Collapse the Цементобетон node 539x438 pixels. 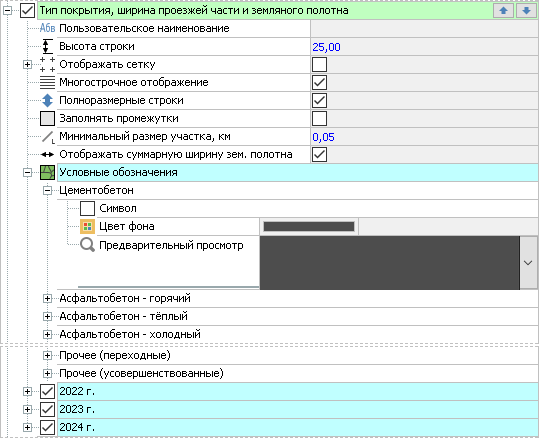pos(47,190)
